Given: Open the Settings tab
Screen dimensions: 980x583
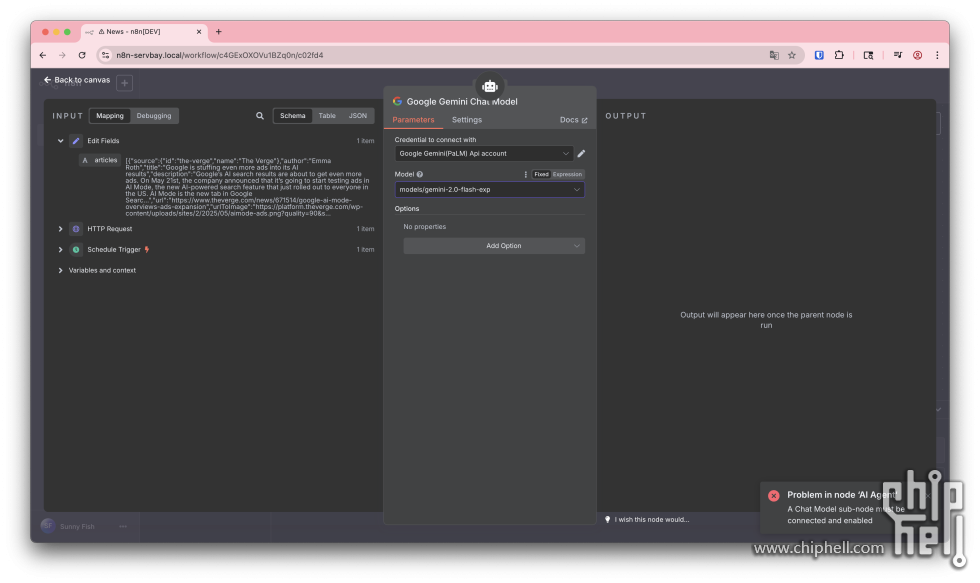Looking at the screenshot, I should pyautogui.click(x=467, y=120).
